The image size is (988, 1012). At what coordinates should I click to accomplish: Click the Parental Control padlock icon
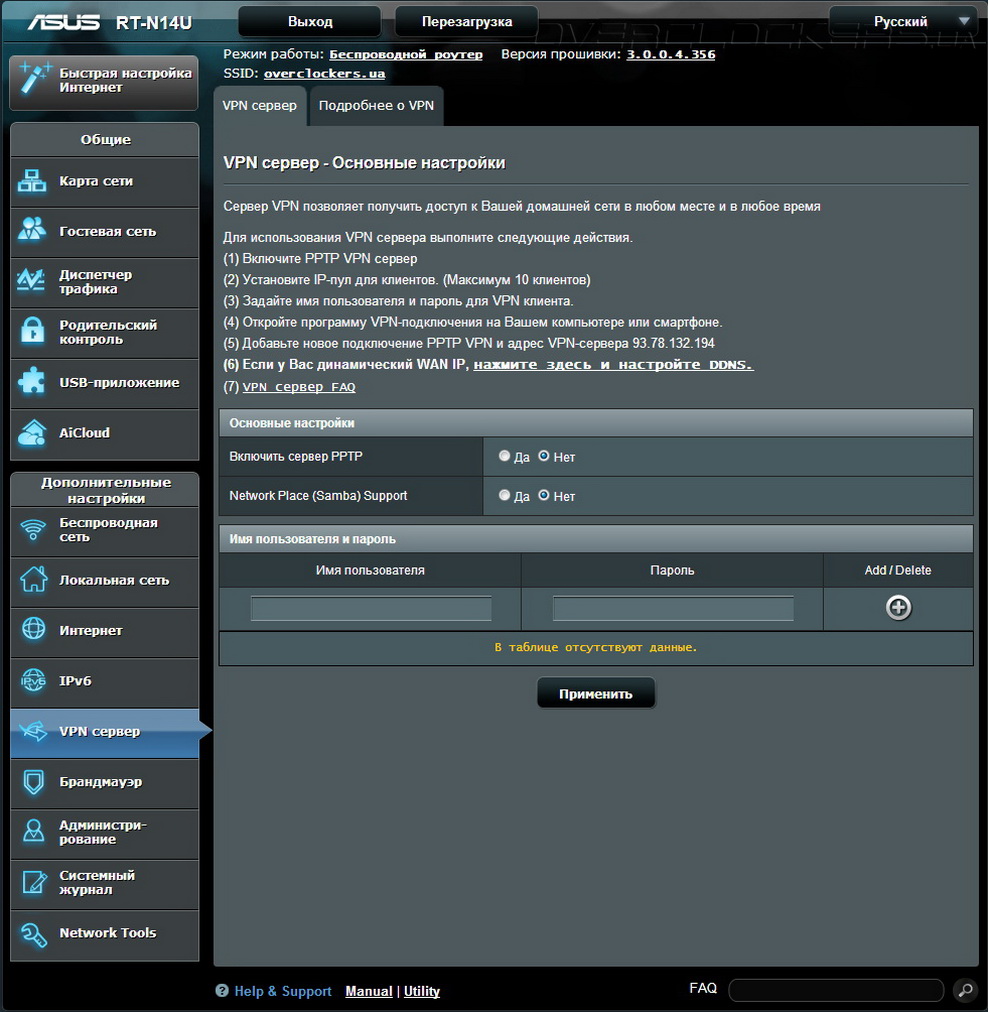tap(33, 331)
